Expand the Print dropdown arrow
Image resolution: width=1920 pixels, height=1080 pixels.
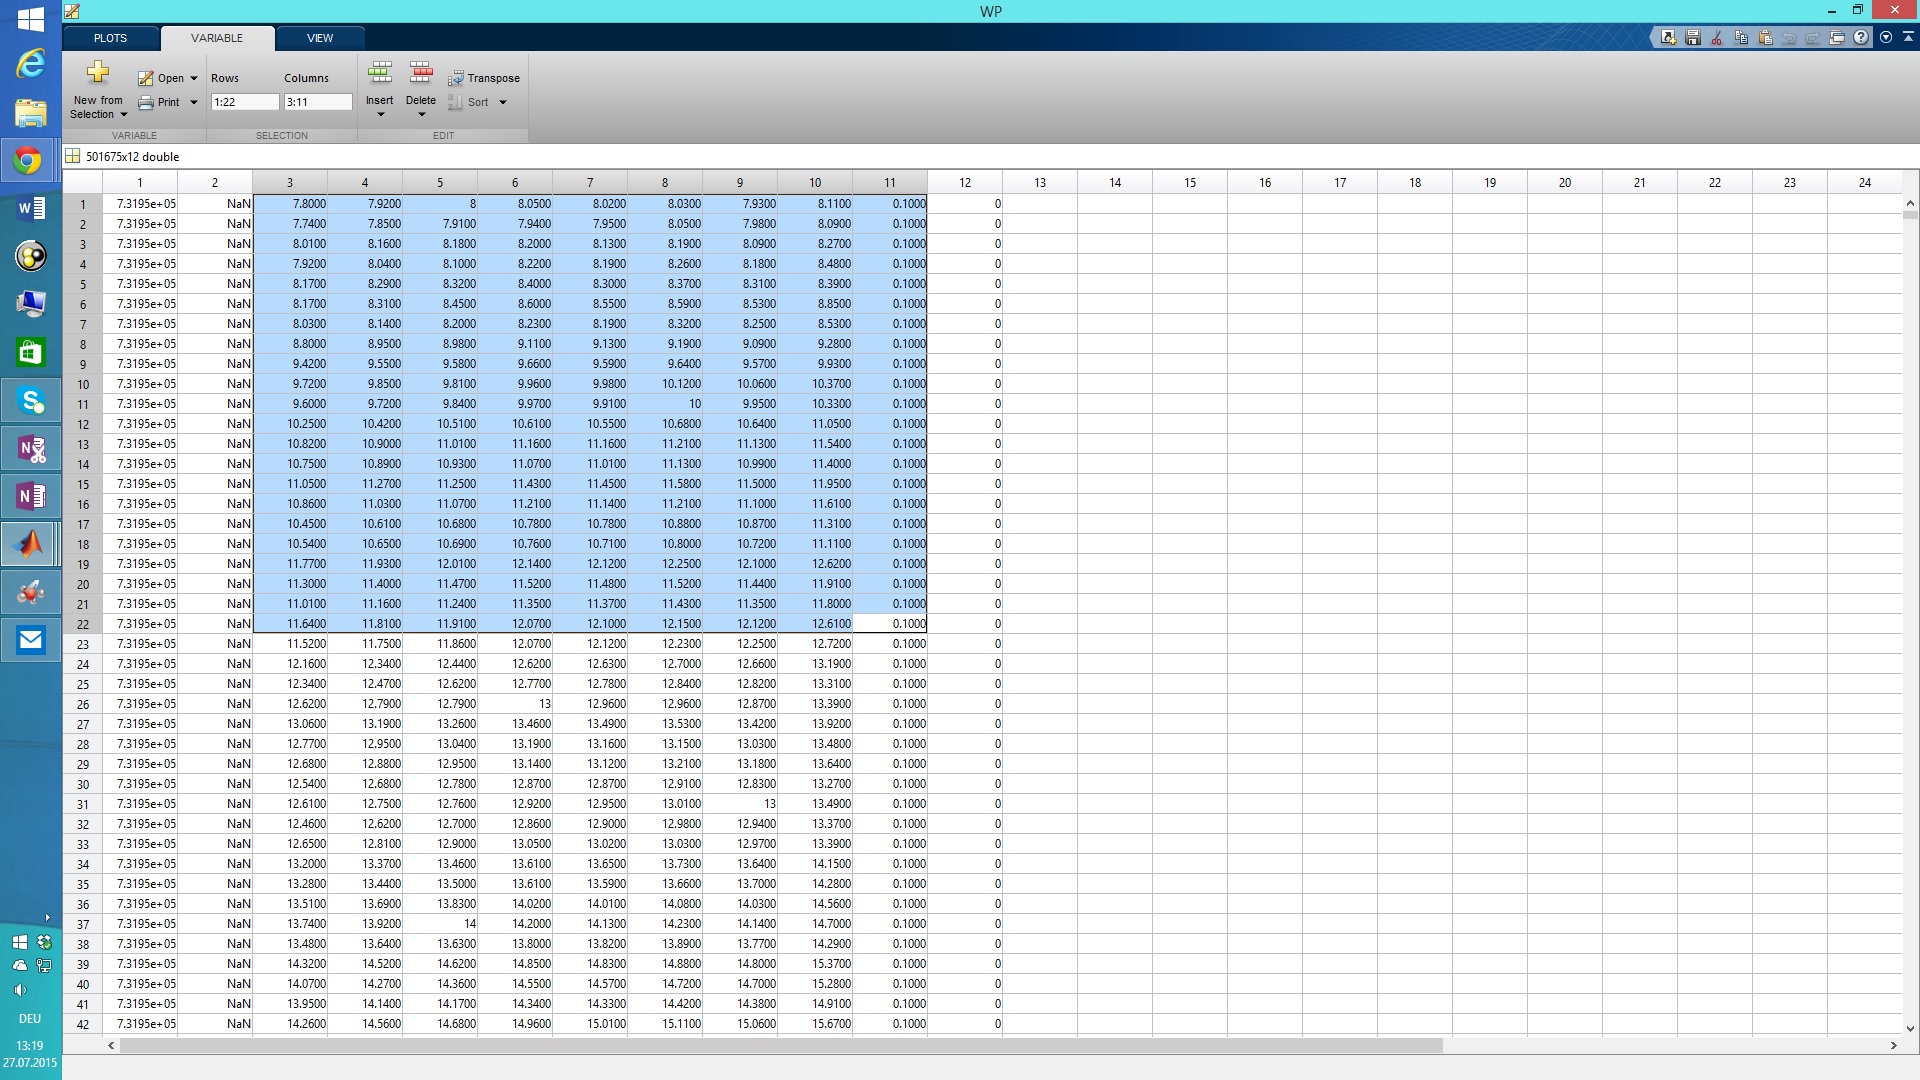[194, 102]
